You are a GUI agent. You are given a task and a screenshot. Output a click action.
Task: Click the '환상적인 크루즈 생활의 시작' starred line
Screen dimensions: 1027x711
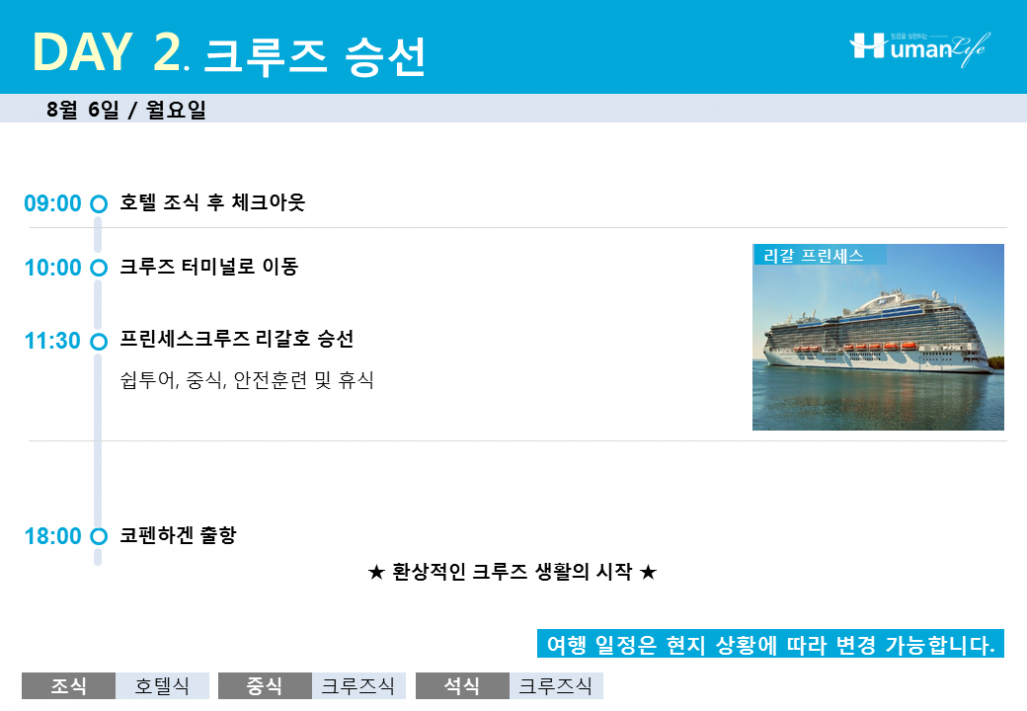pyautogui.click(x=512, y=572)
